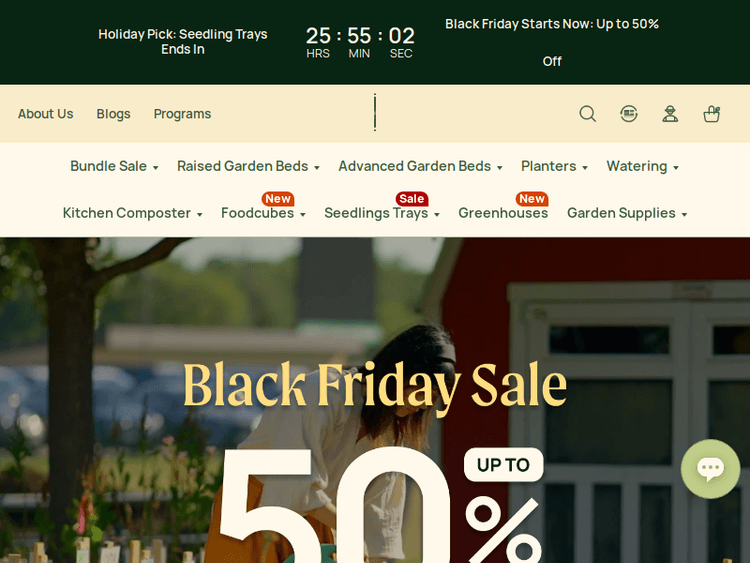Click the Sale badge above Seedlings Trays
Image resolution: width=750 pixels, height=563 pixels.
(412, 199)
